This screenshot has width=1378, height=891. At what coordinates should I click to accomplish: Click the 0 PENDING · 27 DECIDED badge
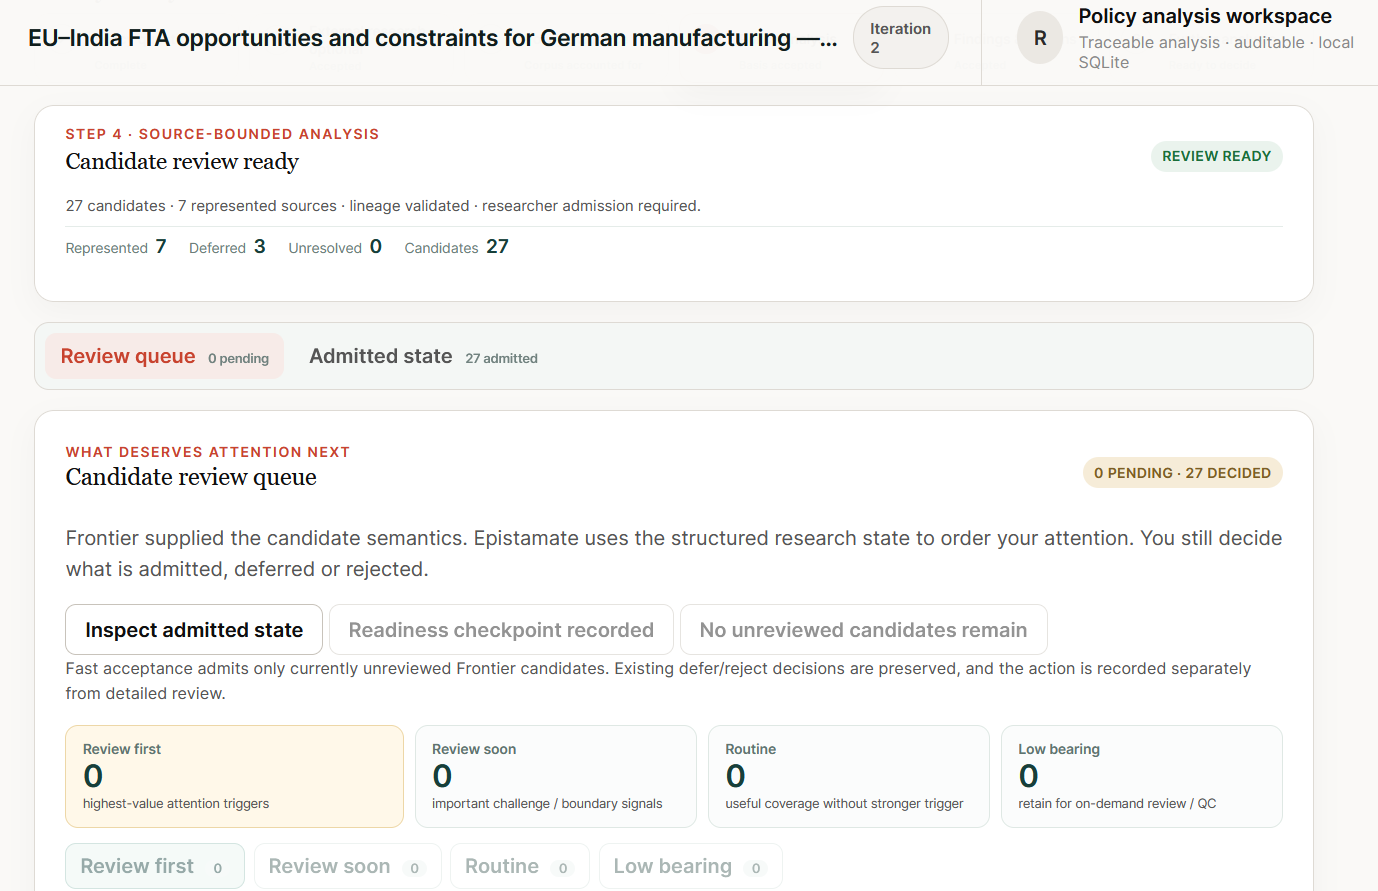(x=1182, y=473)
